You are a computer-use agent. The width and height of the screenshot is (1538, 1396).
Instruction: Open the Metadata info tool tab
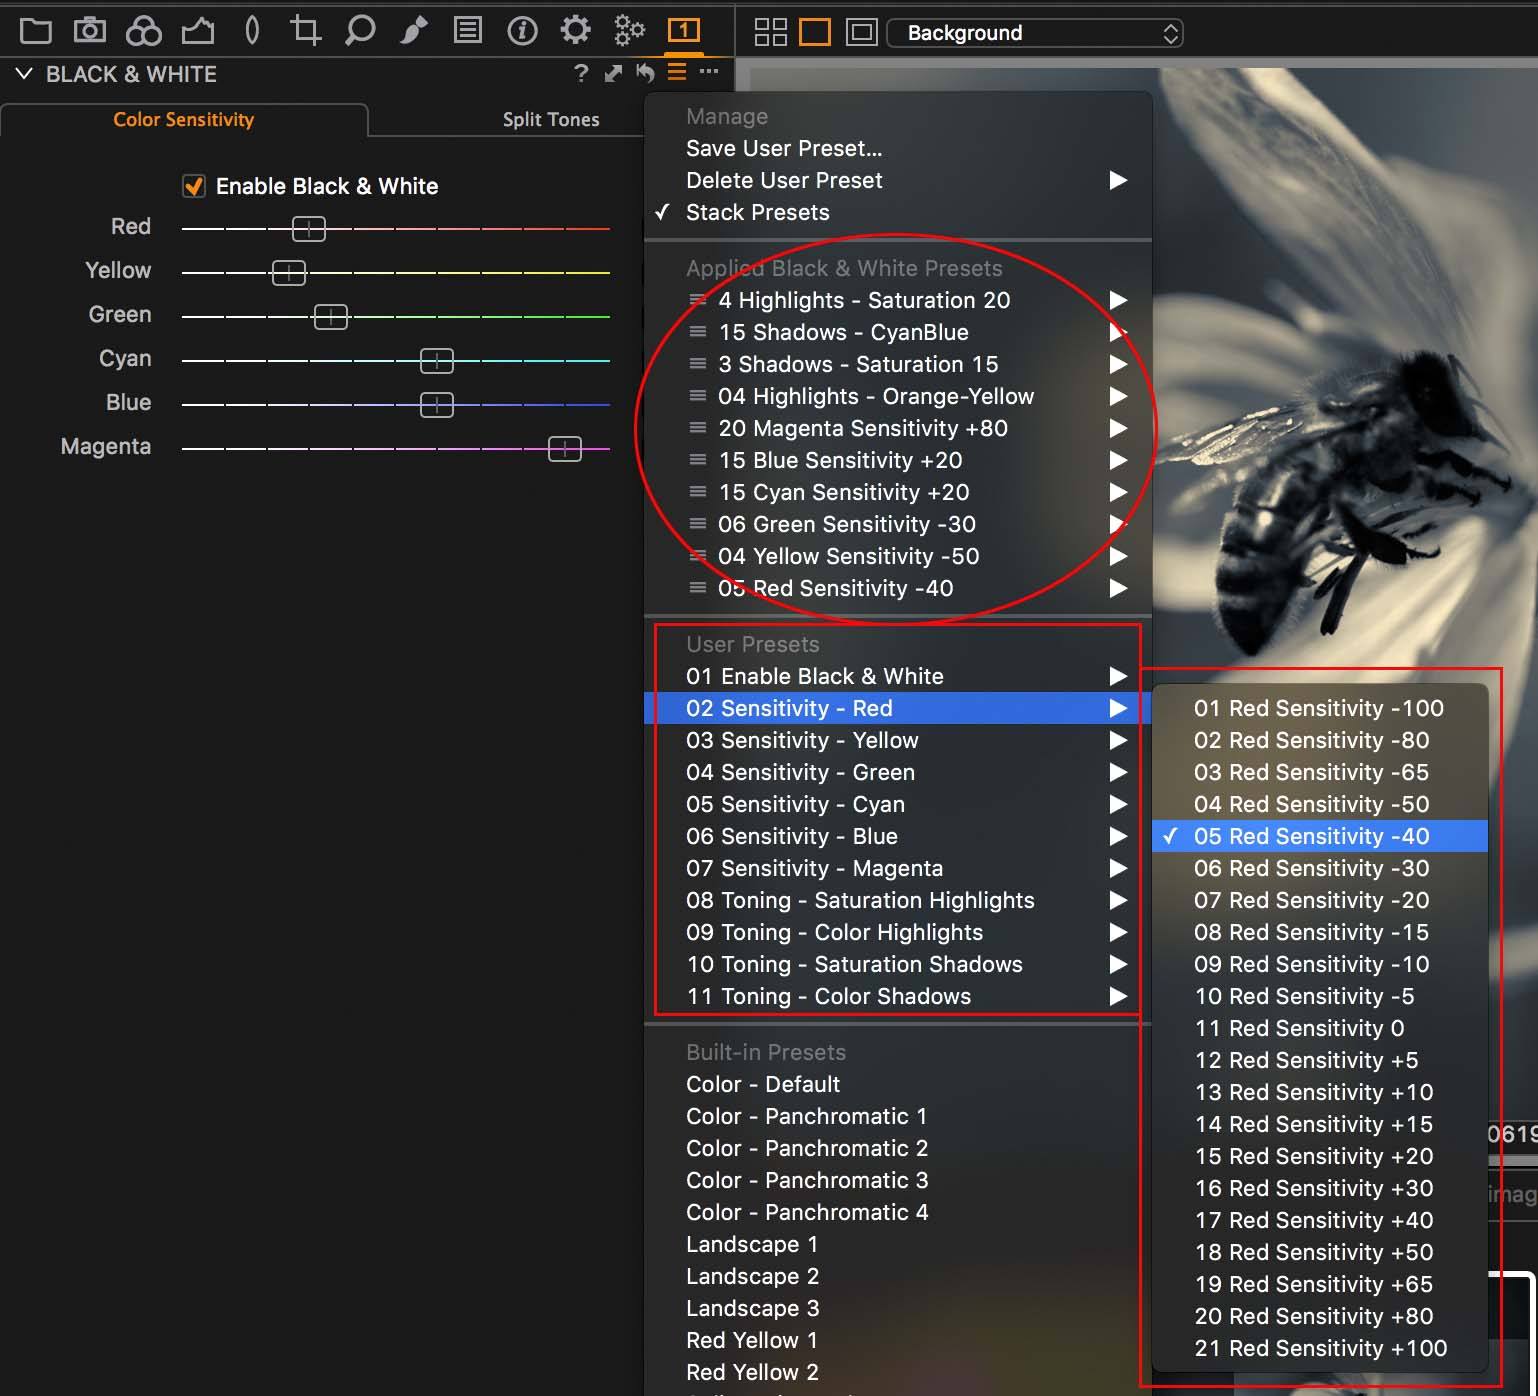pyautogui.click(x=522, y=31)
